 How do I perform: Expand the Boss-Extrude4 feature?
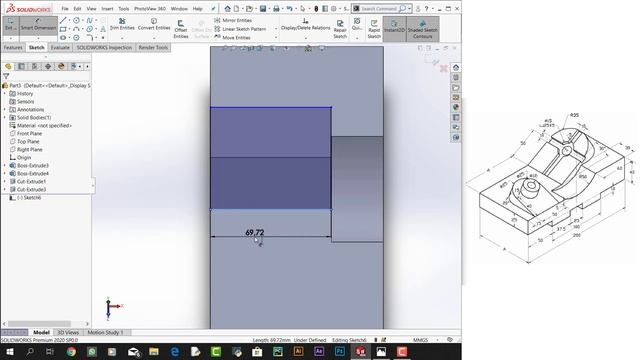[x=5, y=173]
